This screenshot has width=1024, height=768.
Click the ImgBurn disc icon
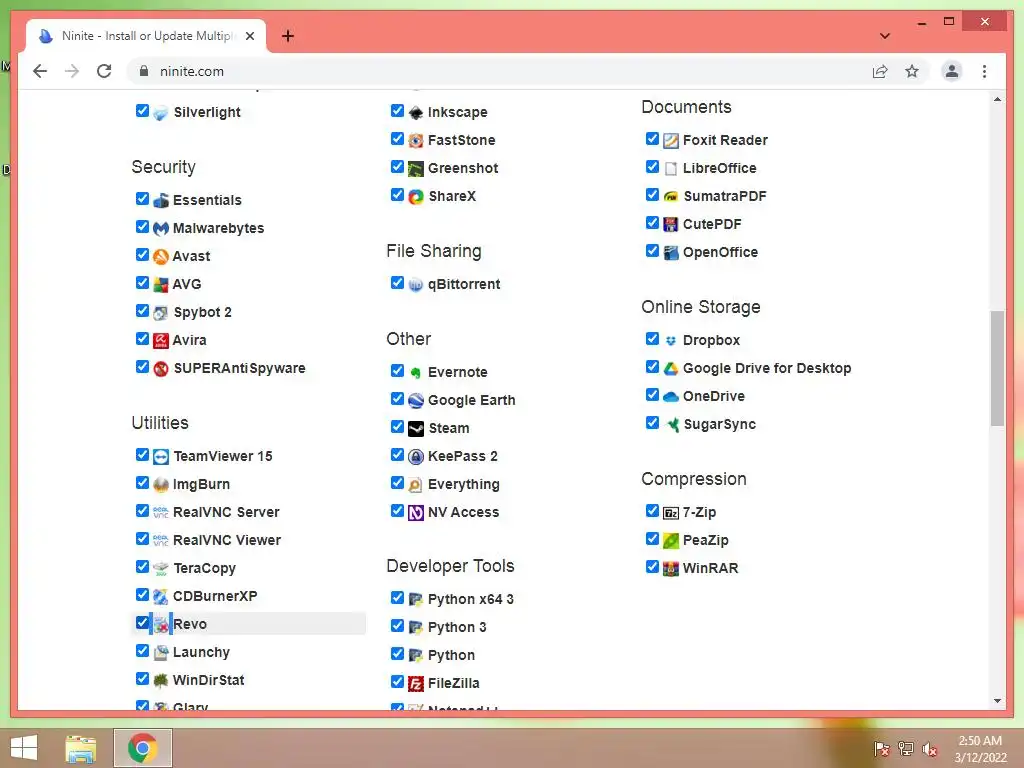coord(161,485)
